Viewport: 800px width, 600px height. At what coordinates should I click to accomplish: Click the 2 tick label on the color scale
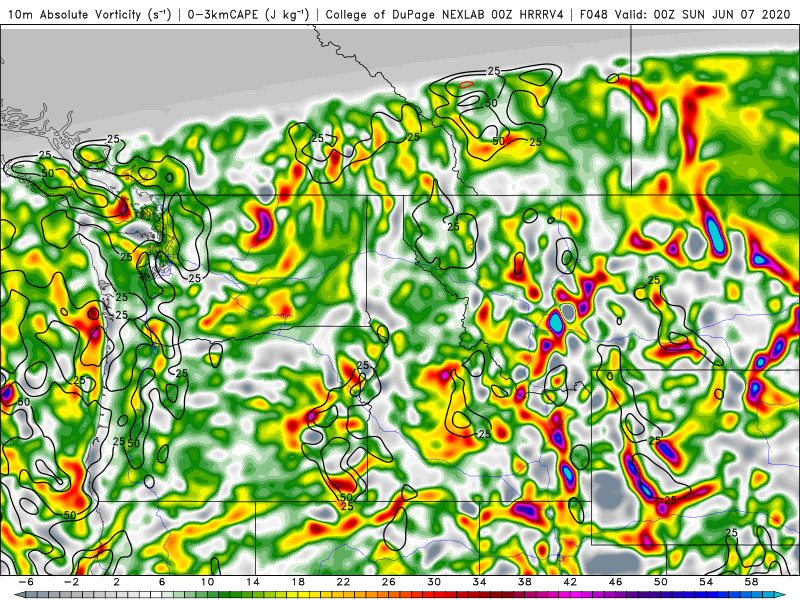[x=117, y=582]
